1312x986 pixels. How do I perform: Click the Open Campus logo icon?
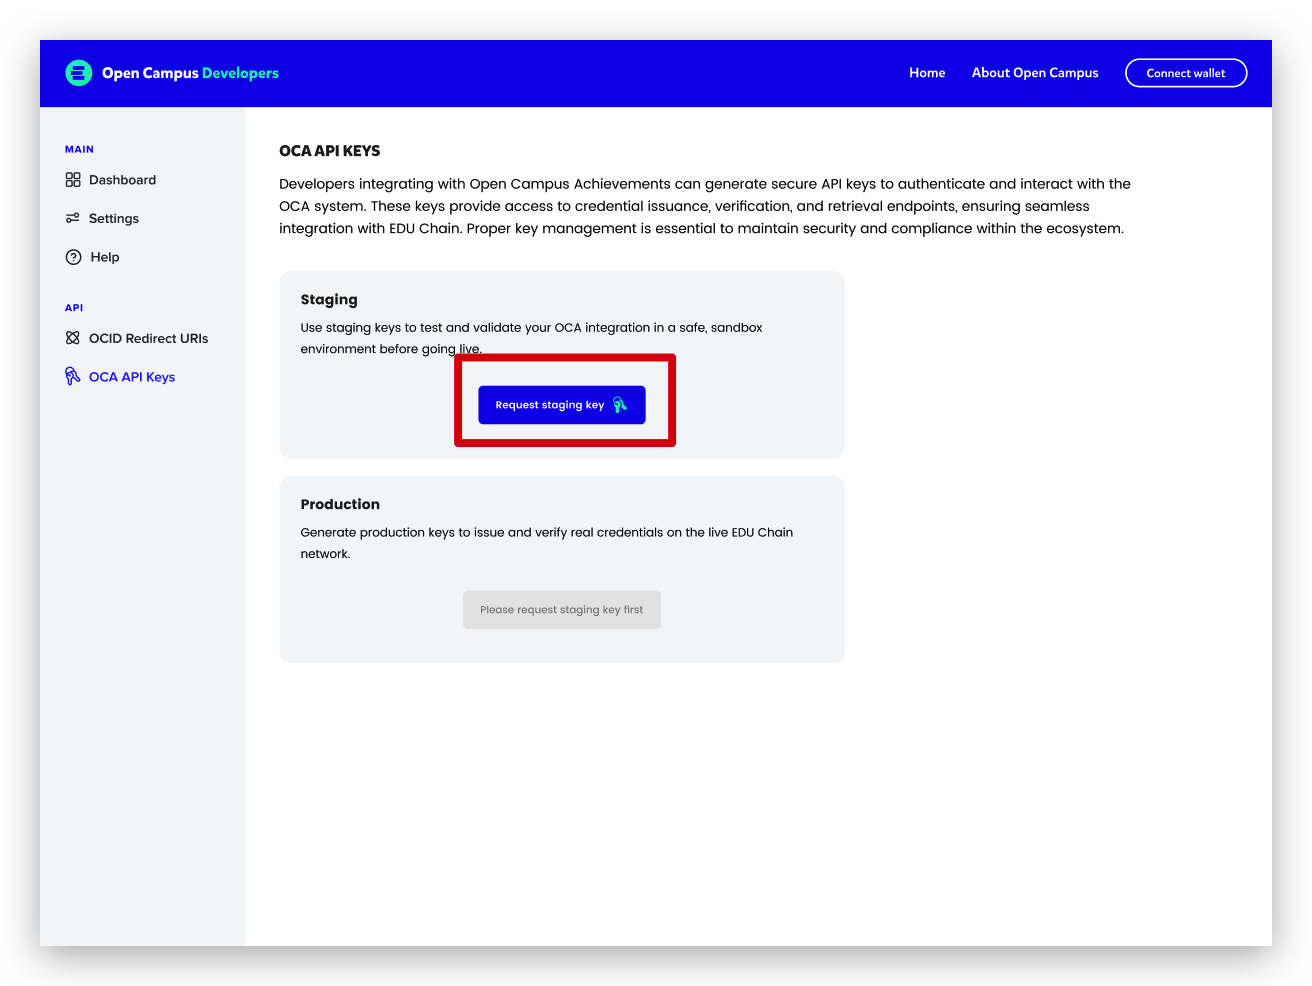pyautogui.click(x=79, y=73)
